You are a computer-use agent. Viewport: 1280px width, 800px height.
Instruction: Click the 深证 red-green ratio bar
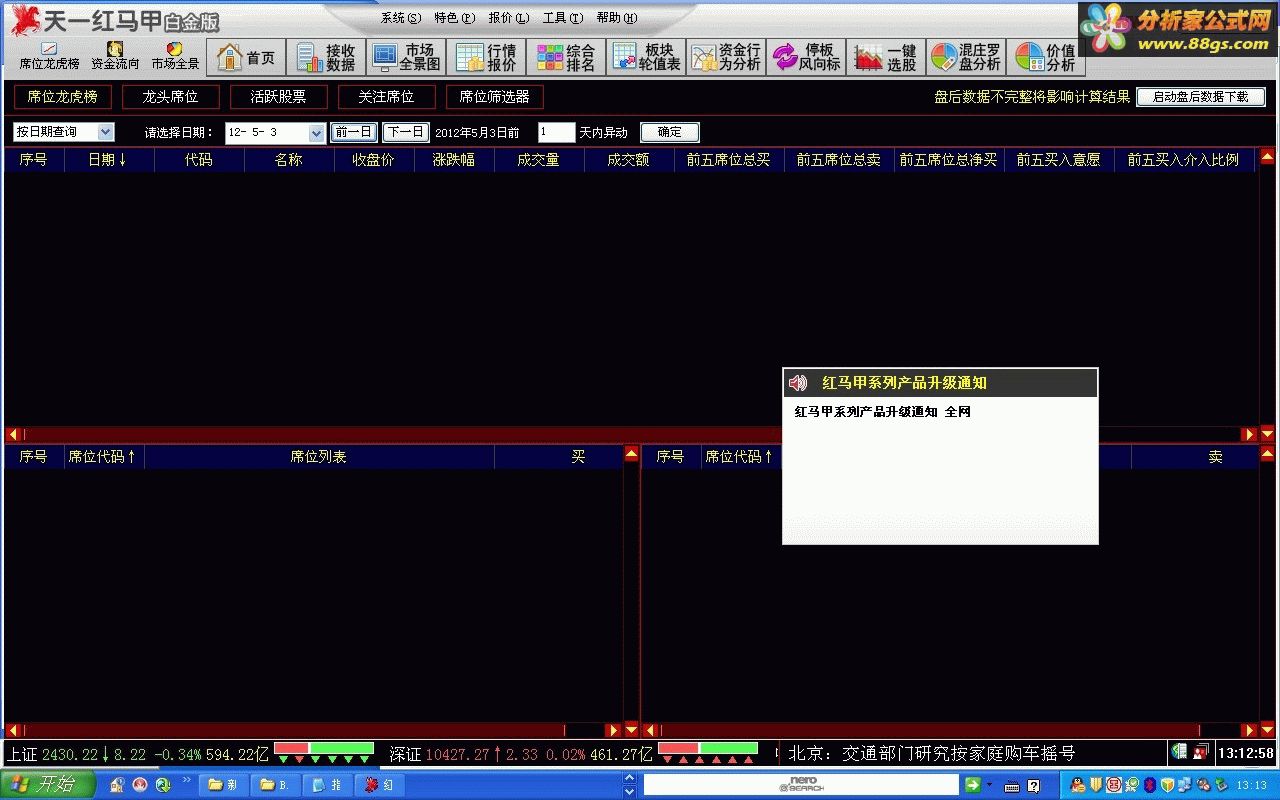708,748
